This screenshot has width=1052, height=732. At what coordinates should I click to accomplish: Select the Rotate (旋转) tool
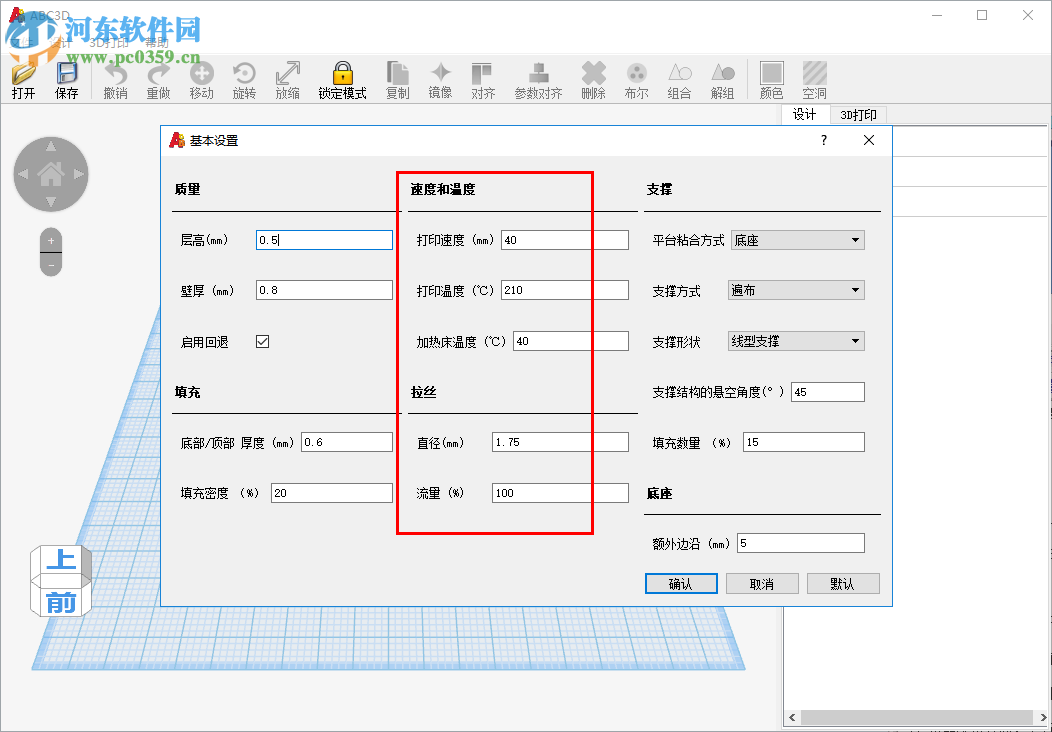point(244,81)
